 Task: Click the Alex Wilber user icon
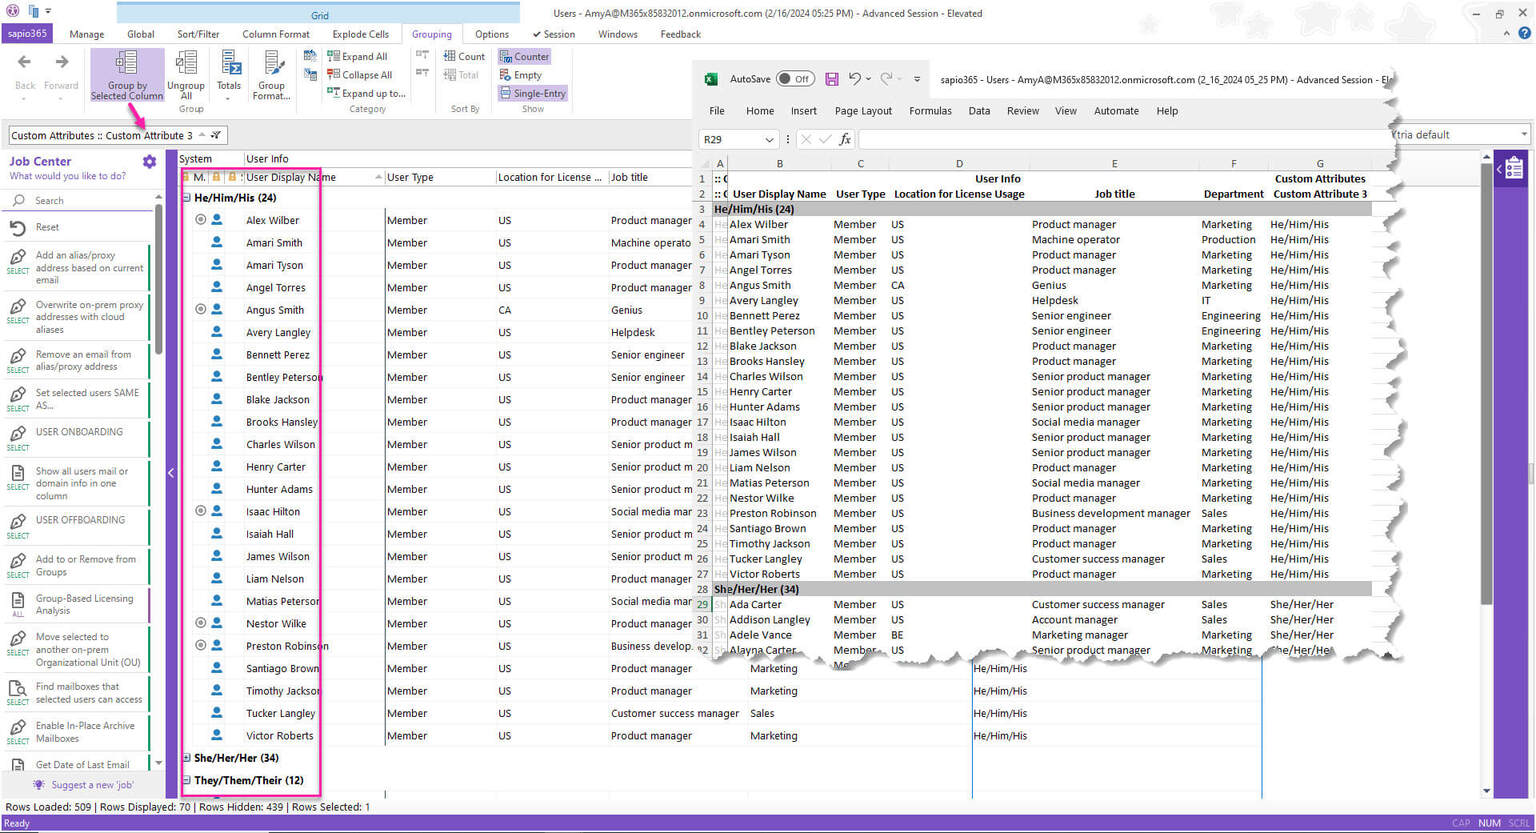[x=217, y=219]
